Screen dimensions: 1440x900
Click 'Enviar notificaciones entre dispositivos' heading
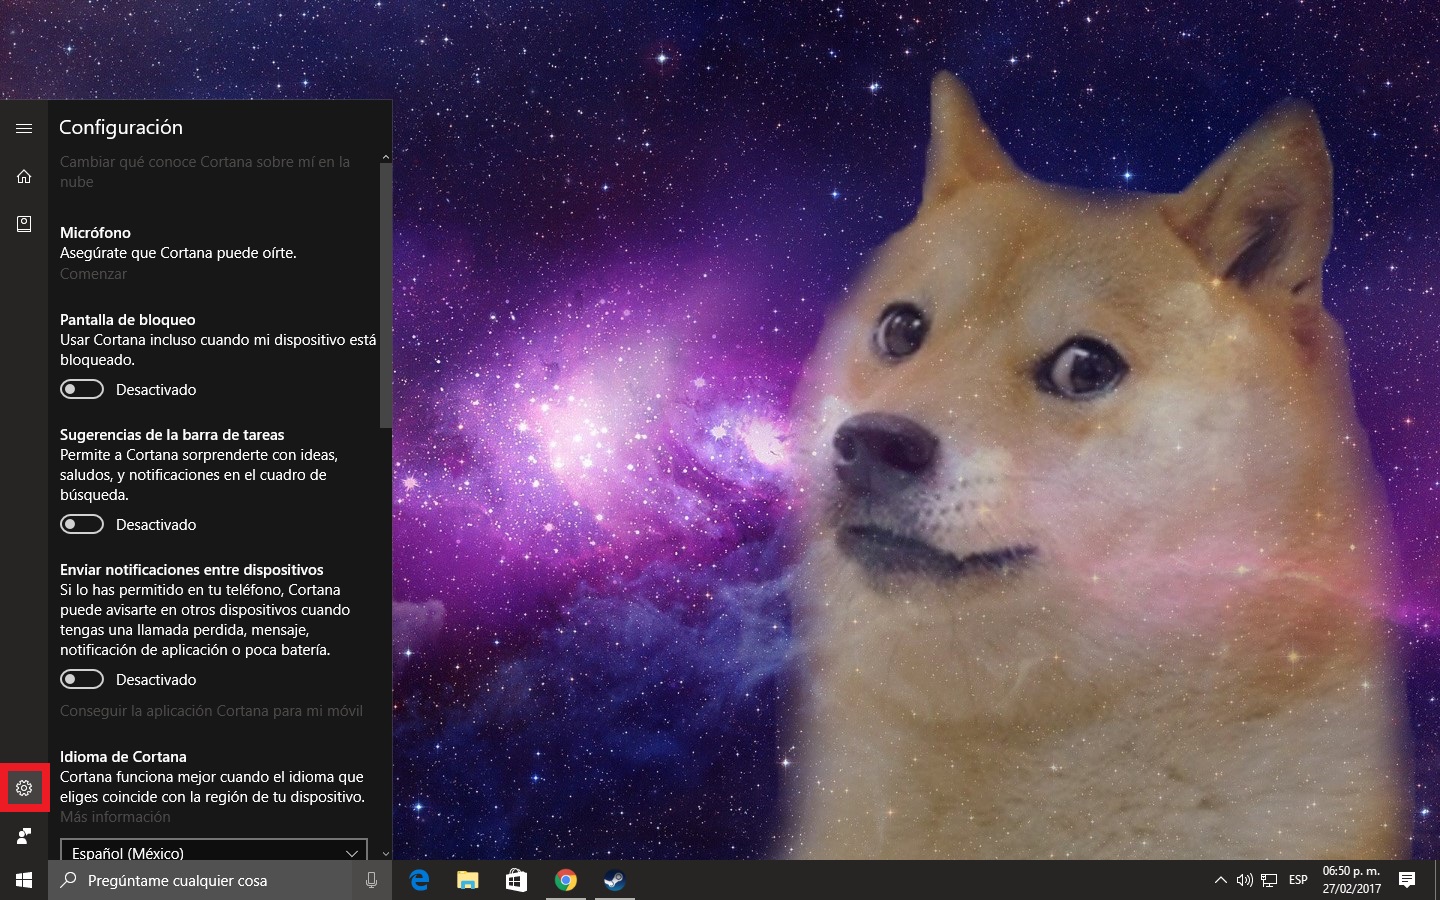click(x=192, y=570)
